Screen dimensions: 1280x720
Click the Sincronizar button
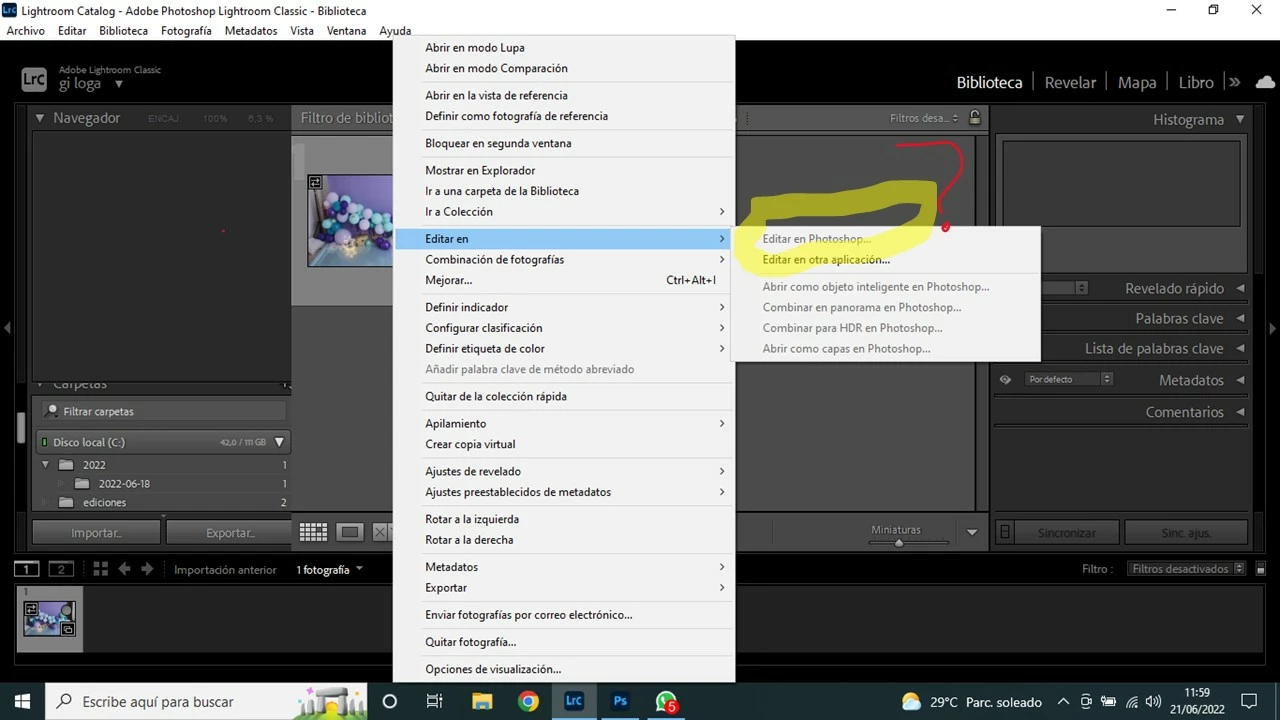[x=1067, y=533]
